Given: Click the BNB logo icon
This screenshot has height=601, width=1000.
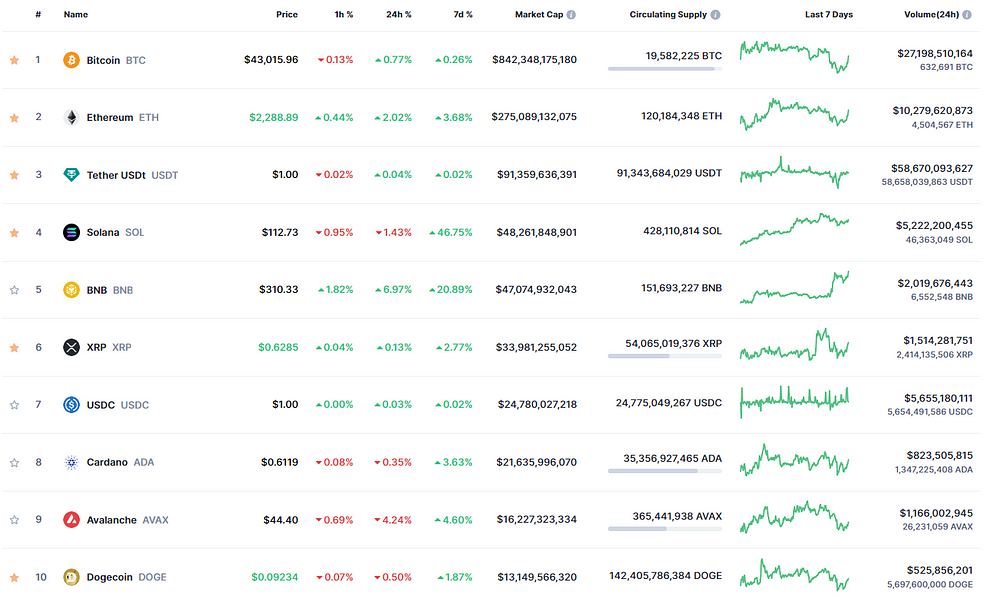Looking at the screenshot, I should click(71, 290).
